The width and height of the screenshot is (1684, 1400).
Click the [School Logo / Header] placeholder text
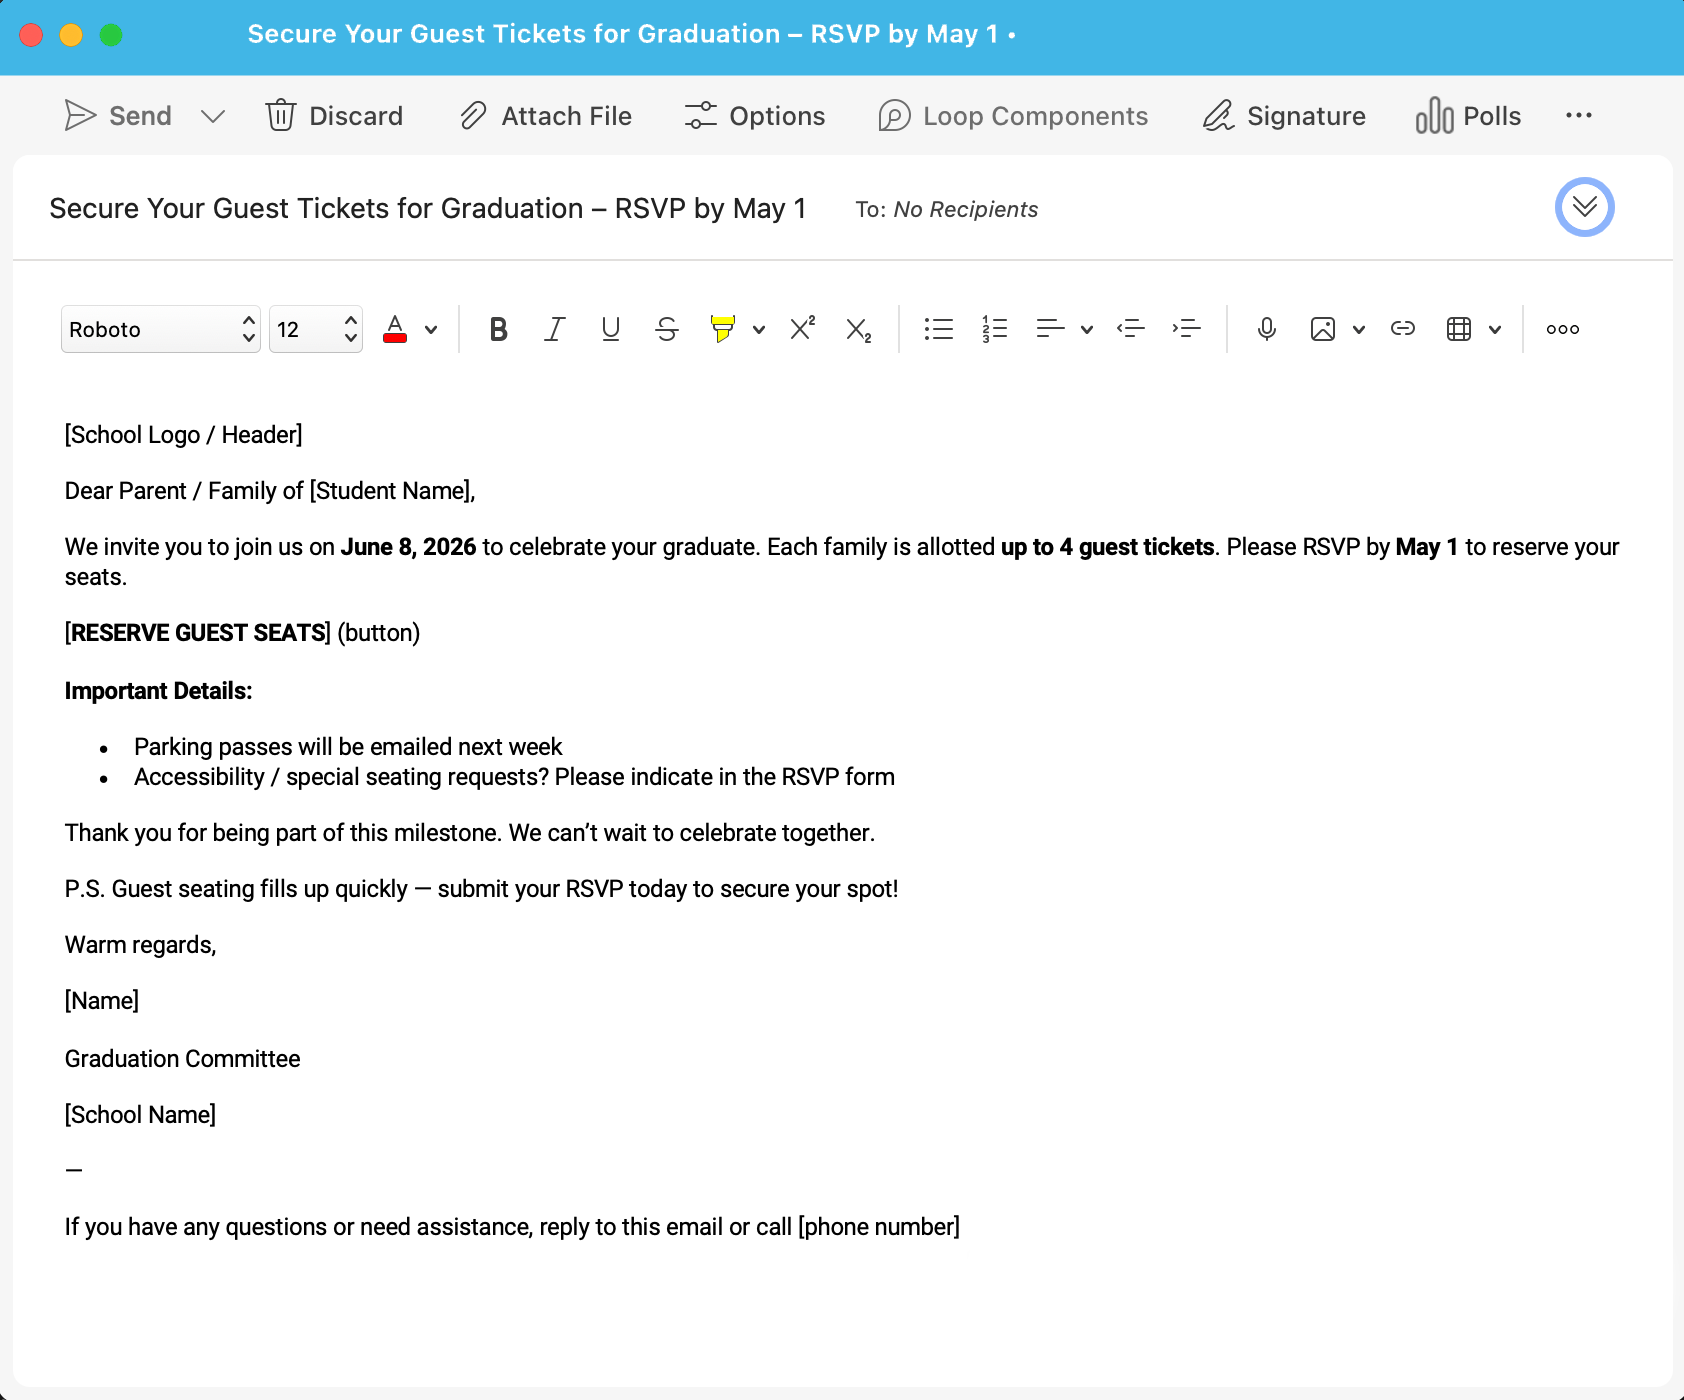183,435
